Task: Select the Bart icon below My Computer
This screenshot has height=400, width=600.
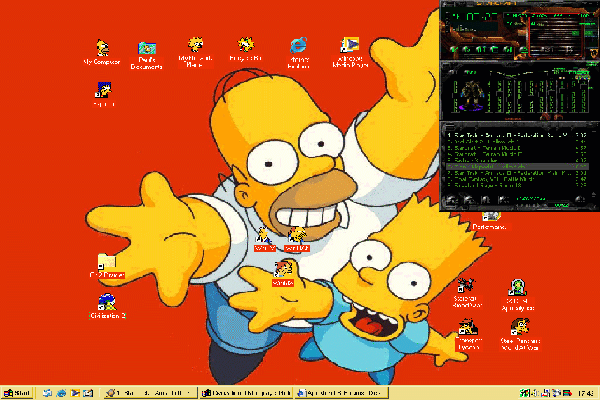Action: [103, 91]
